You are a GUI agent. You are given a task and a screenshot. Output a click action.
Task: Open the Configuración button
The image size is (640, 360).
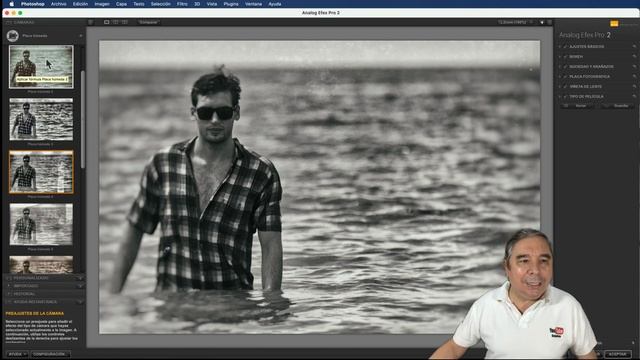[x=50, y=354]
